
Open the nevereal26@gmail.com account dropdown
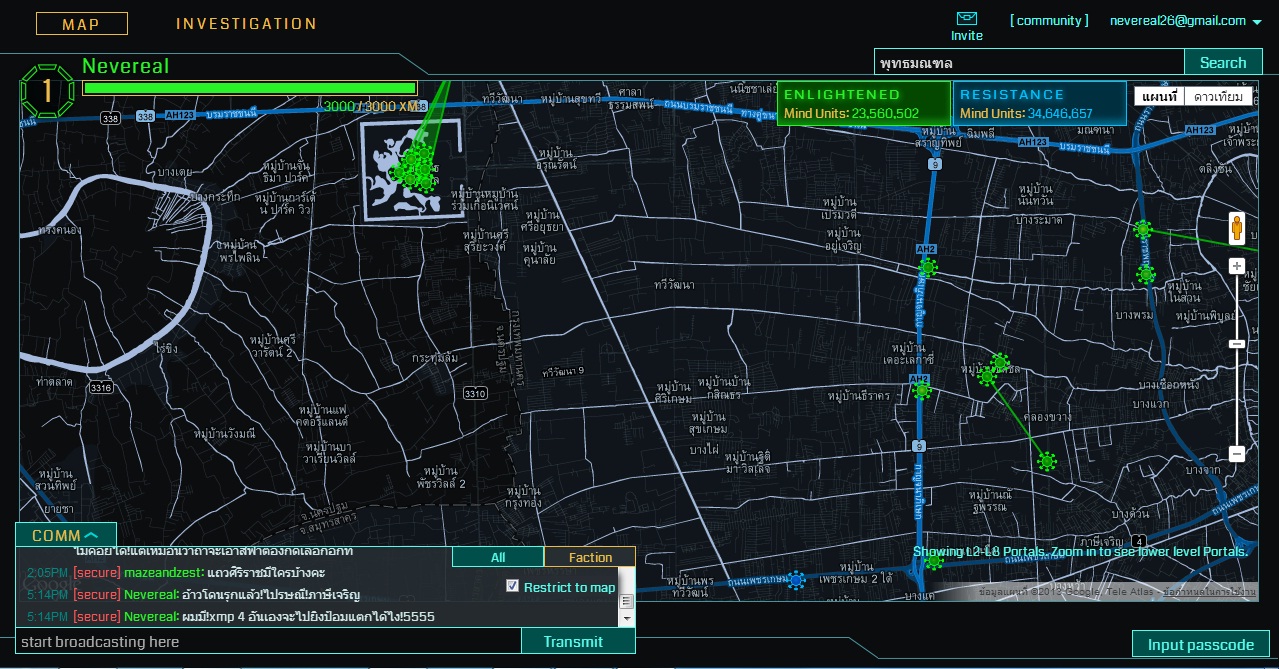click(1186, 21)
